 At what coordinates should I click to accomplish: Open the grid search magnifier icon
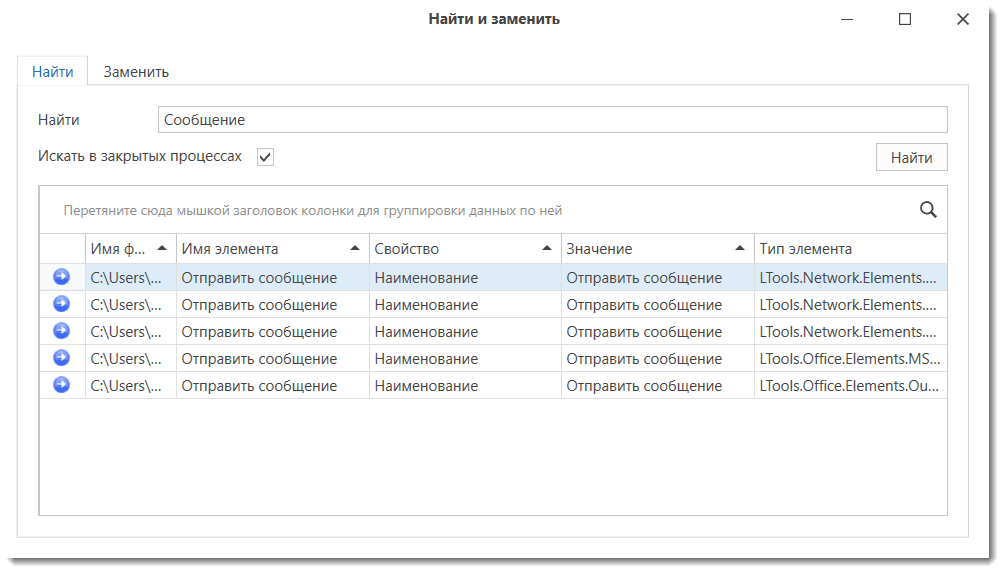coord(928,210)
